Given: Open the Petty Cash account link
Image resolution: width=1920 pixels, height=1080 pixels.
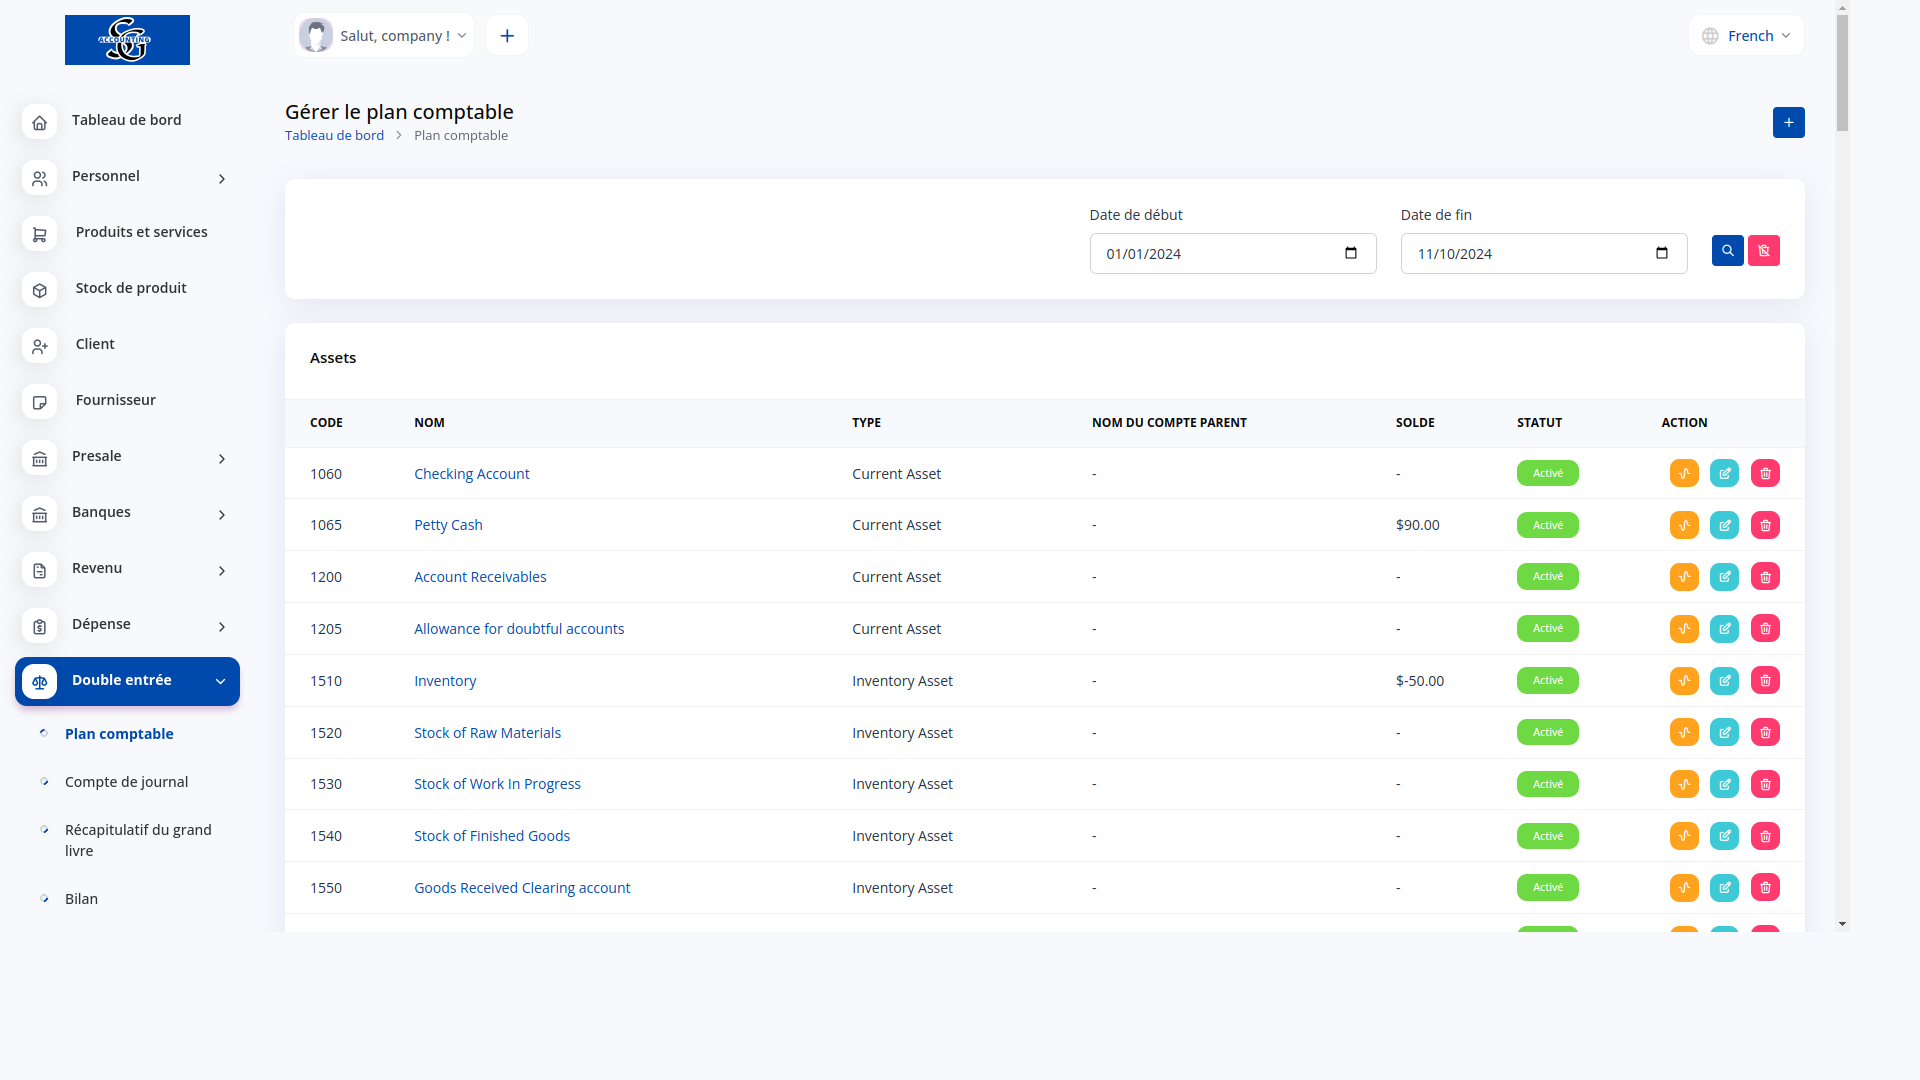Looking at the screenshot, I should click(448, 525).
